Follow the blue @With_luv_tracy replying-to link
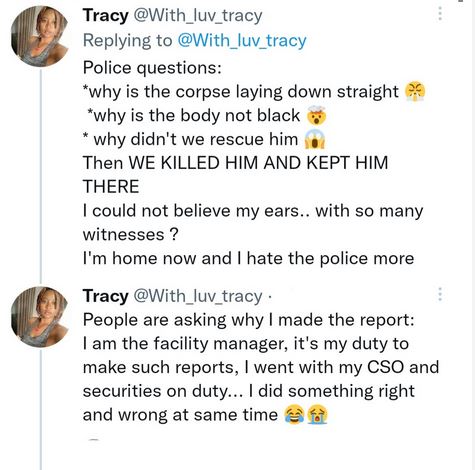475x470 pixels. 242,41
